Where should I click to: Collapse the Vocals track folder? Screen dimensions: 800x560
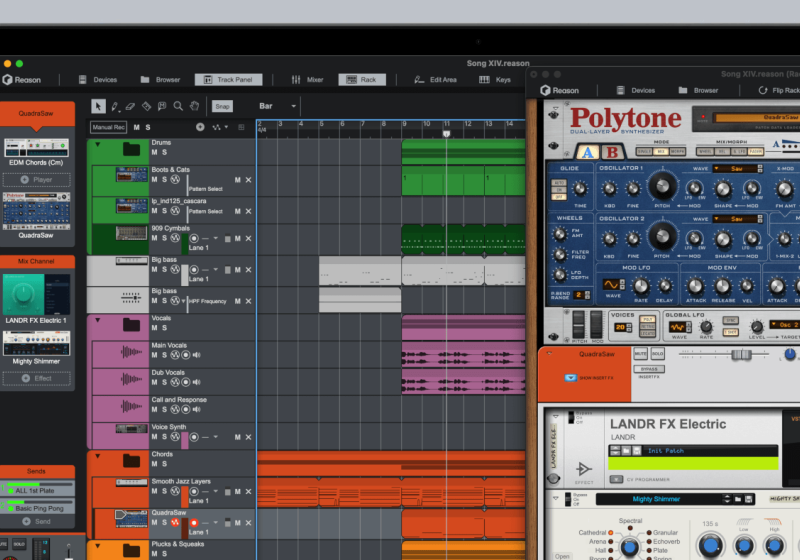pyautogui.click(x=97, y=319)
